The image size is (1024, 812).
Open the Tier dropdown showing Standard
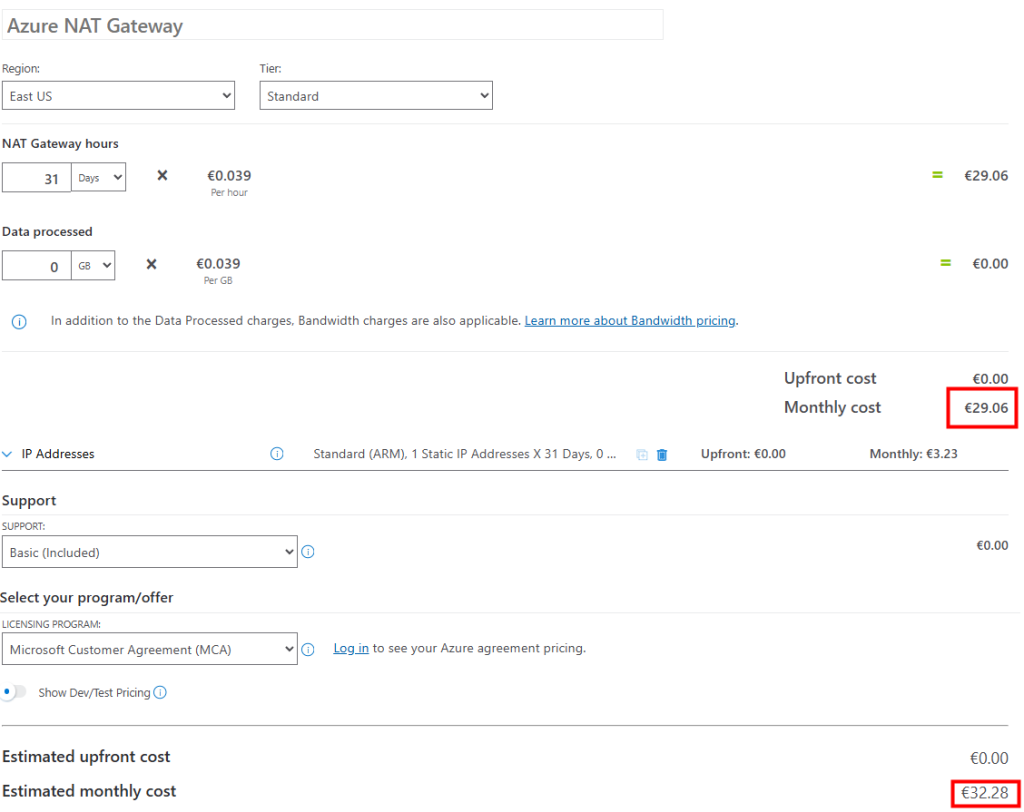pos(376,95)
